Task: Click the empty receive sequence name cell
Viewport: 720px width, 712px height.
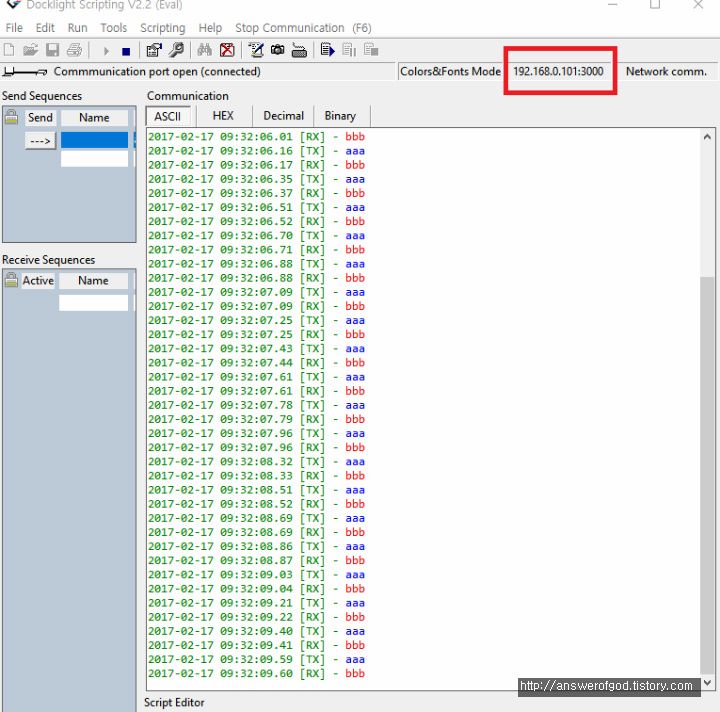Action: (x=93, y=303)
